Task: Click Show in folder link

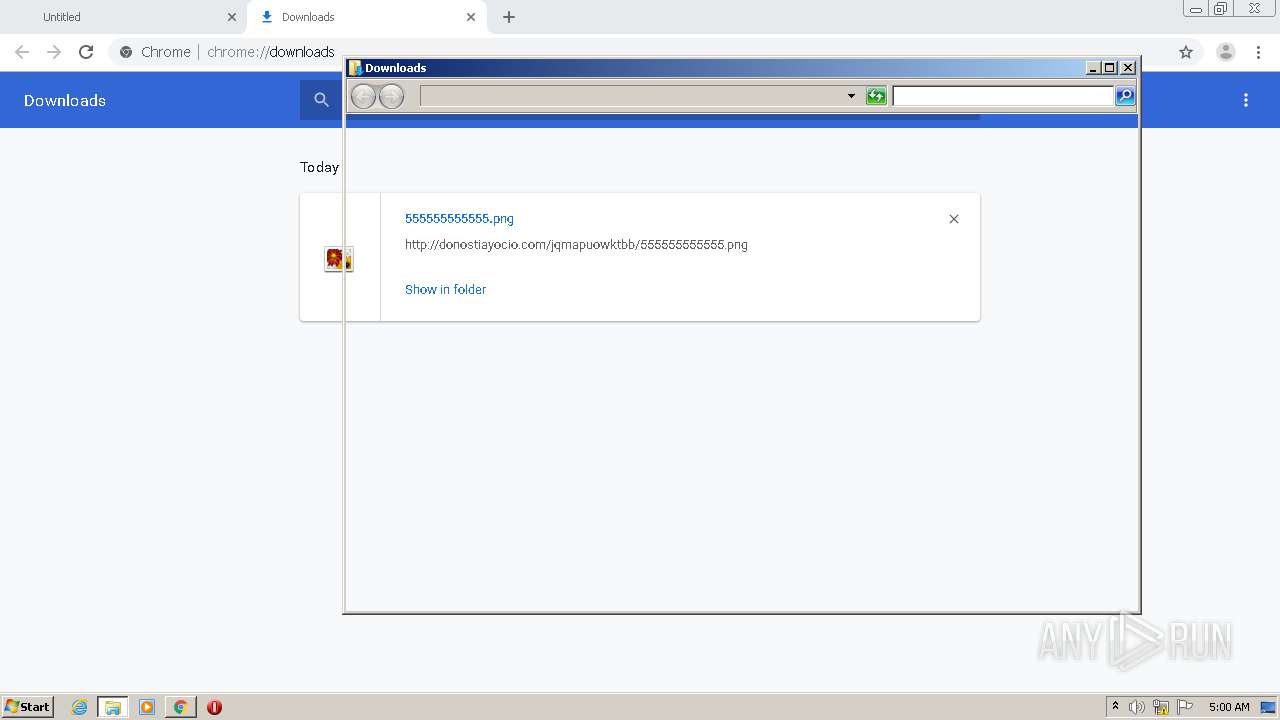Action: click(445, 289)
